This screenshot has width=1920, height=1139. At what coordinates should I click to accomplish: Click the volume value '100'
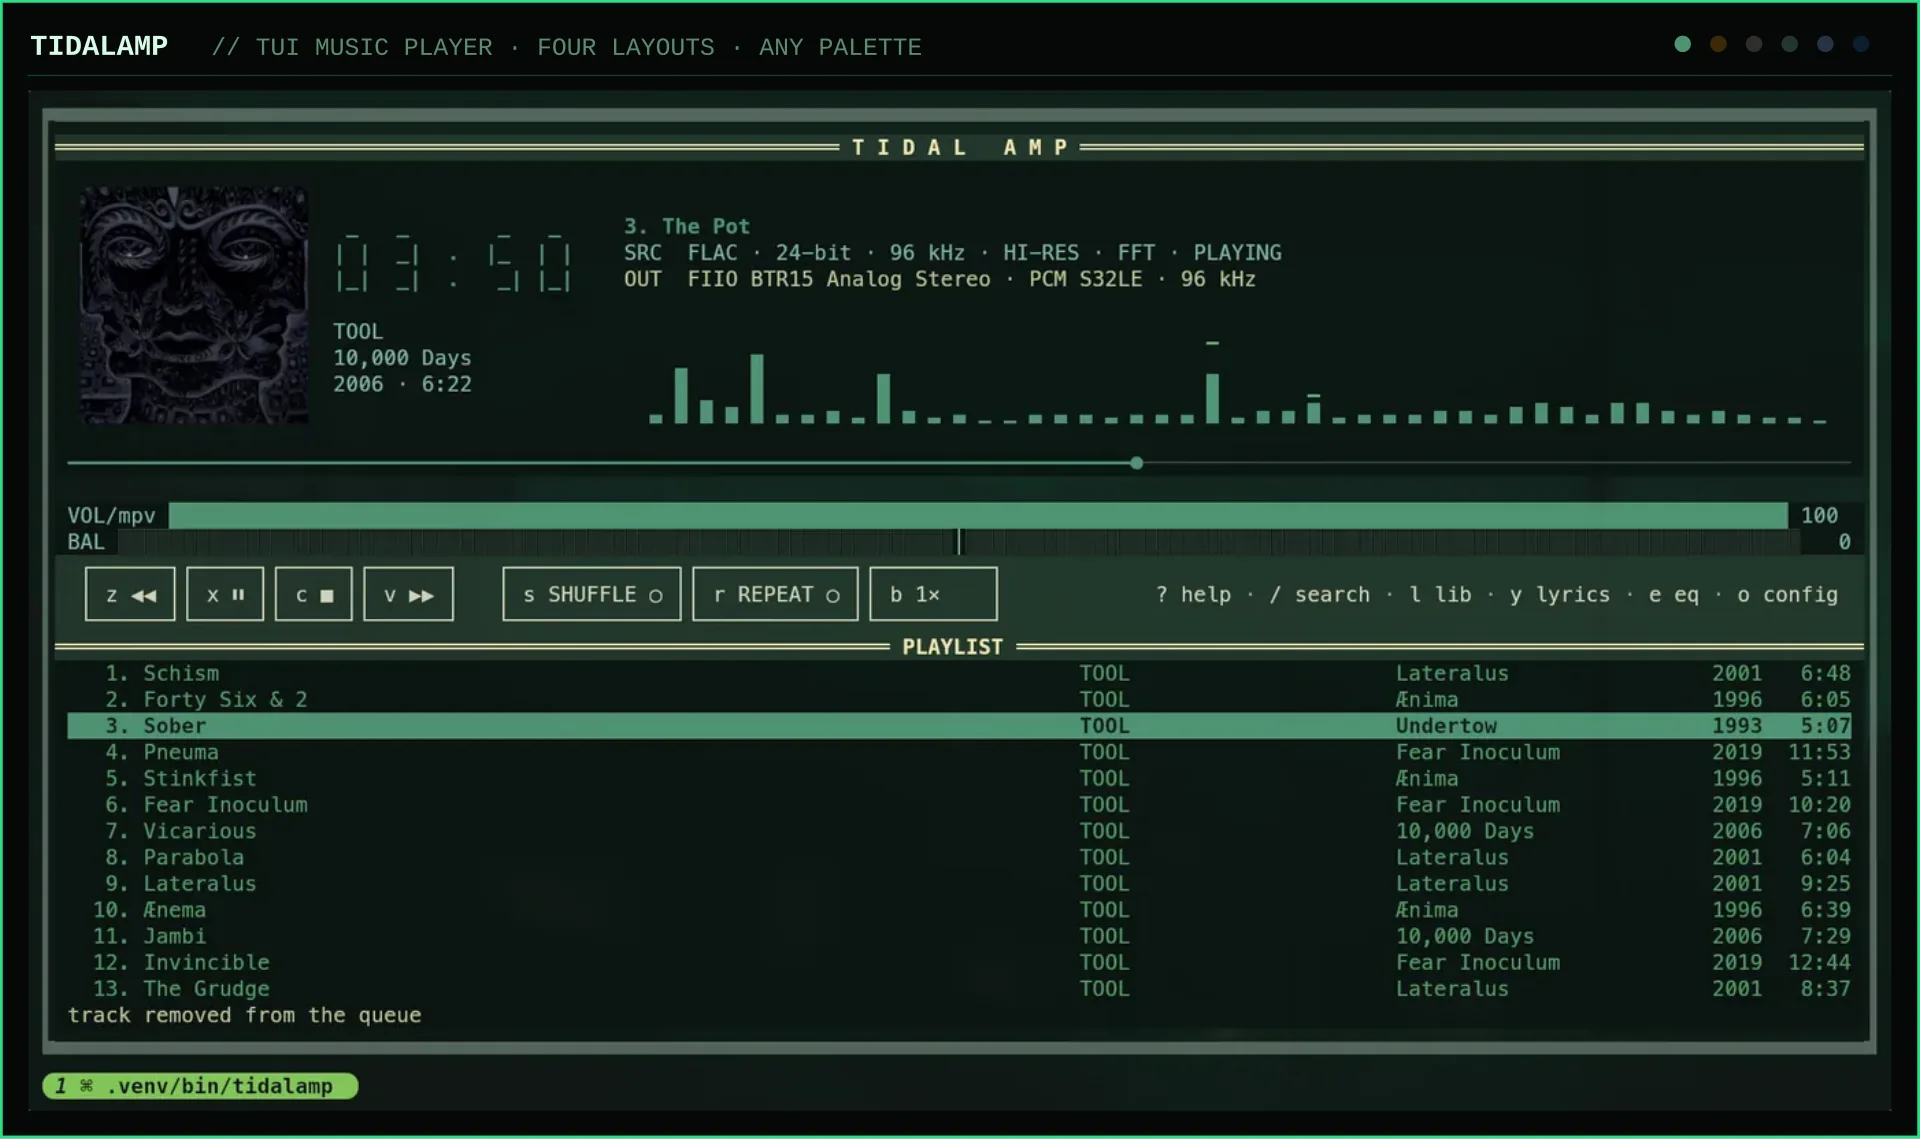tap(1819, 515)
